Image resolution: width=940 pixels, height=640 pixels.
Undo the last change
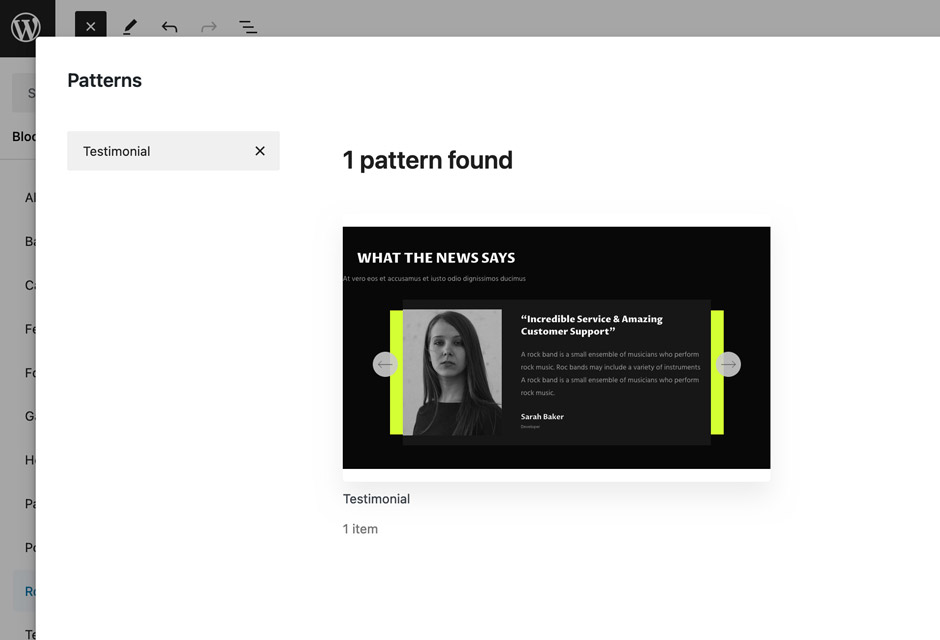(x=169, y=27)
